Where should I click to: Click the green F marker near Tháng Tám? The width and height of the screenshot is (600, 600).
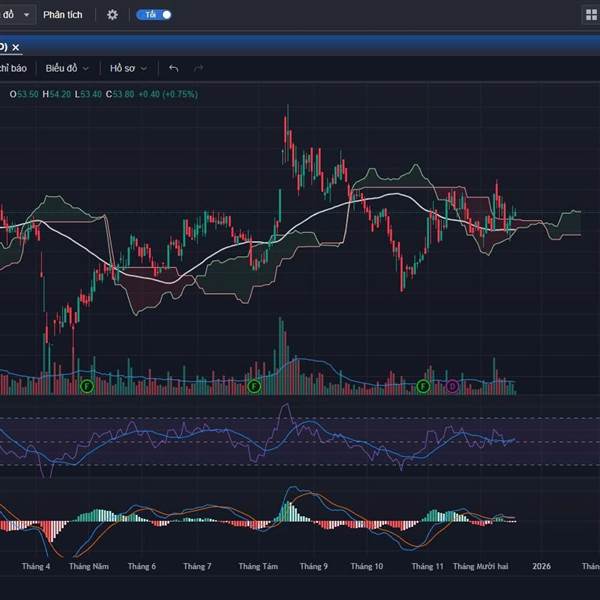coord(254,385)
